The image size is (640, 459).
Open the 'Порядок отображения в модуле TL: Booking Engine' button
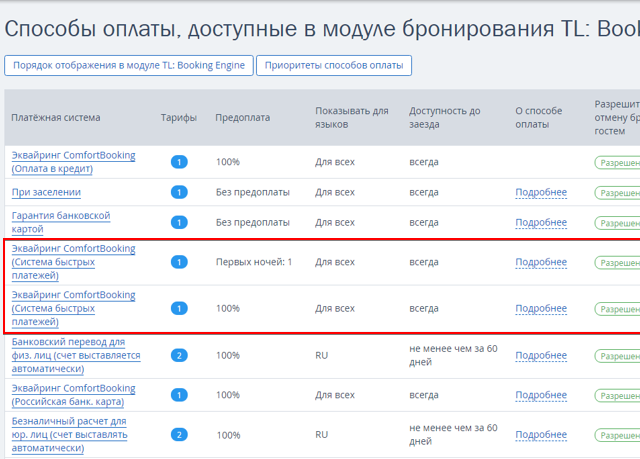[129, 65]
